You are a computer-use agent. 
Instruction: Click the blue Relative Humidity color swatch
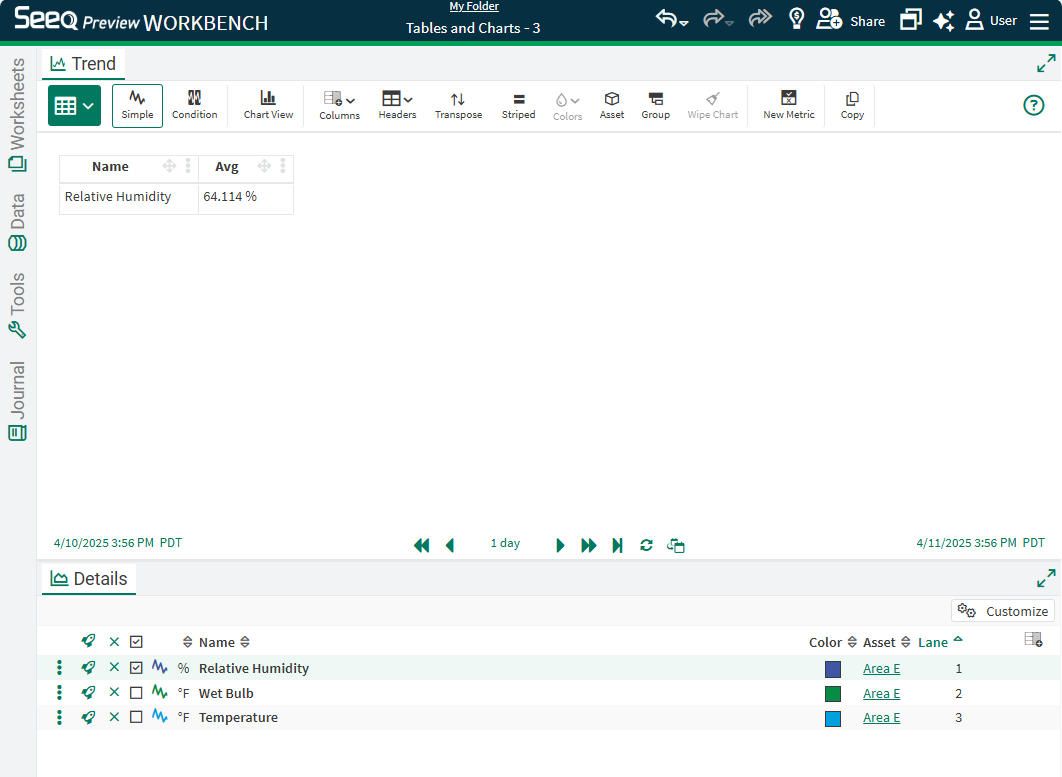click(832, 669)
